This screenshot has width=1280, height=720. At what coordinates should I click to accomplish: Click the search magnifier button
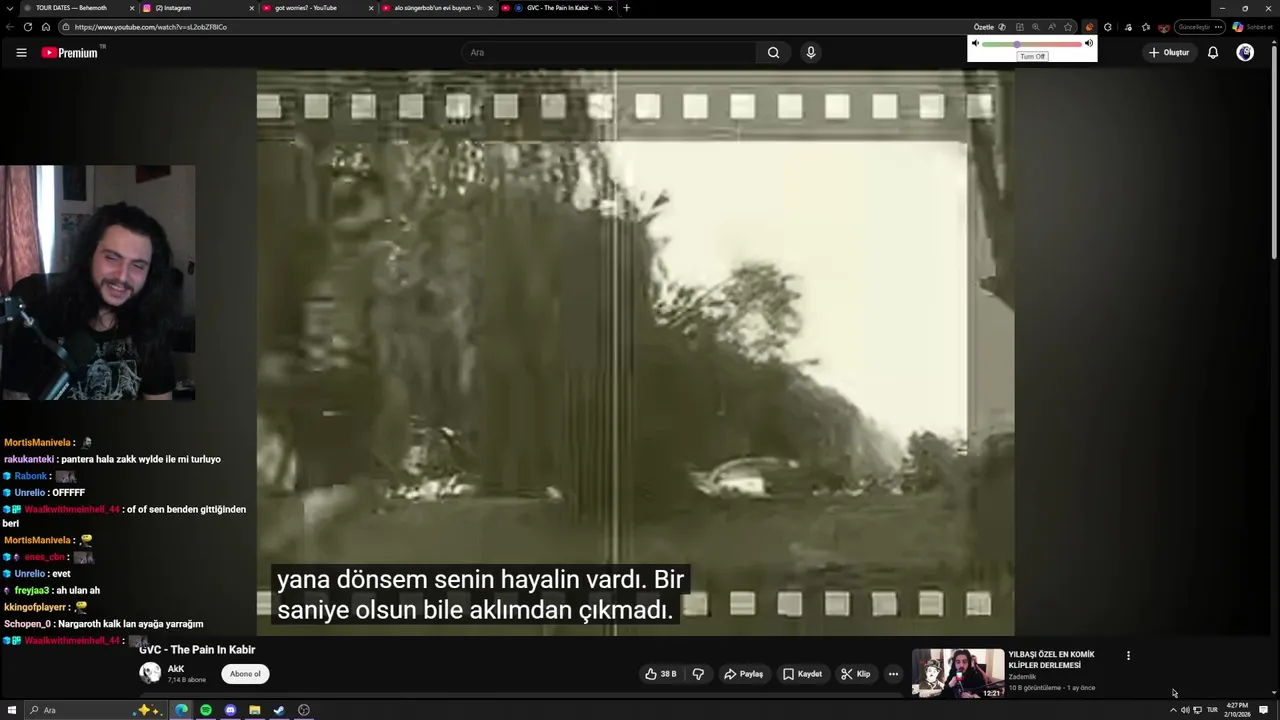773,52
